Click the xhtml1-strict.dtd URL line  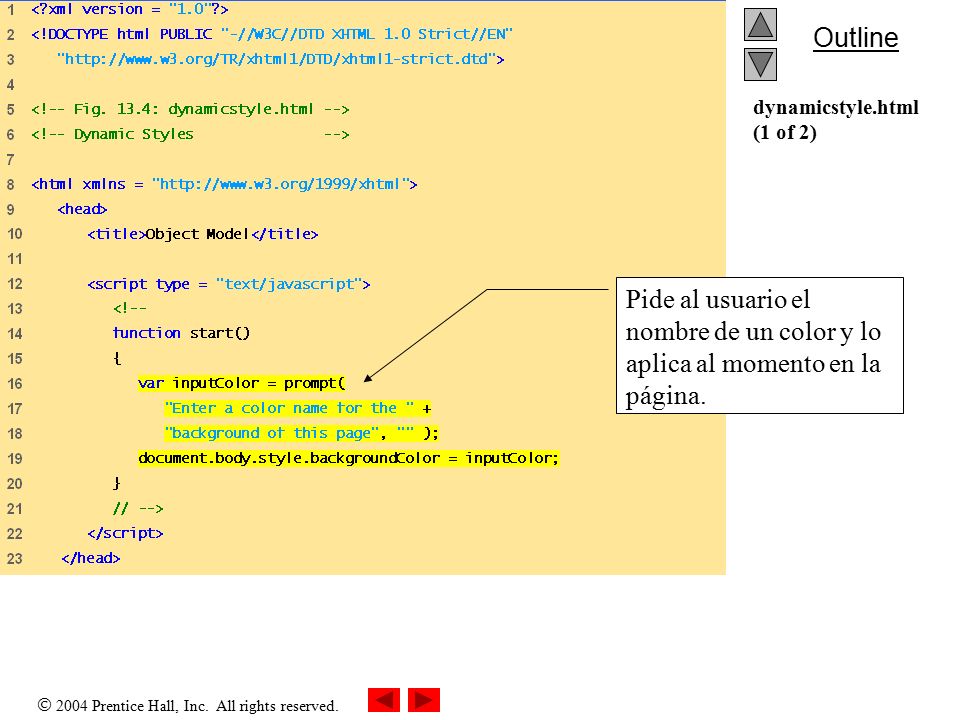(x=280, y=59)
